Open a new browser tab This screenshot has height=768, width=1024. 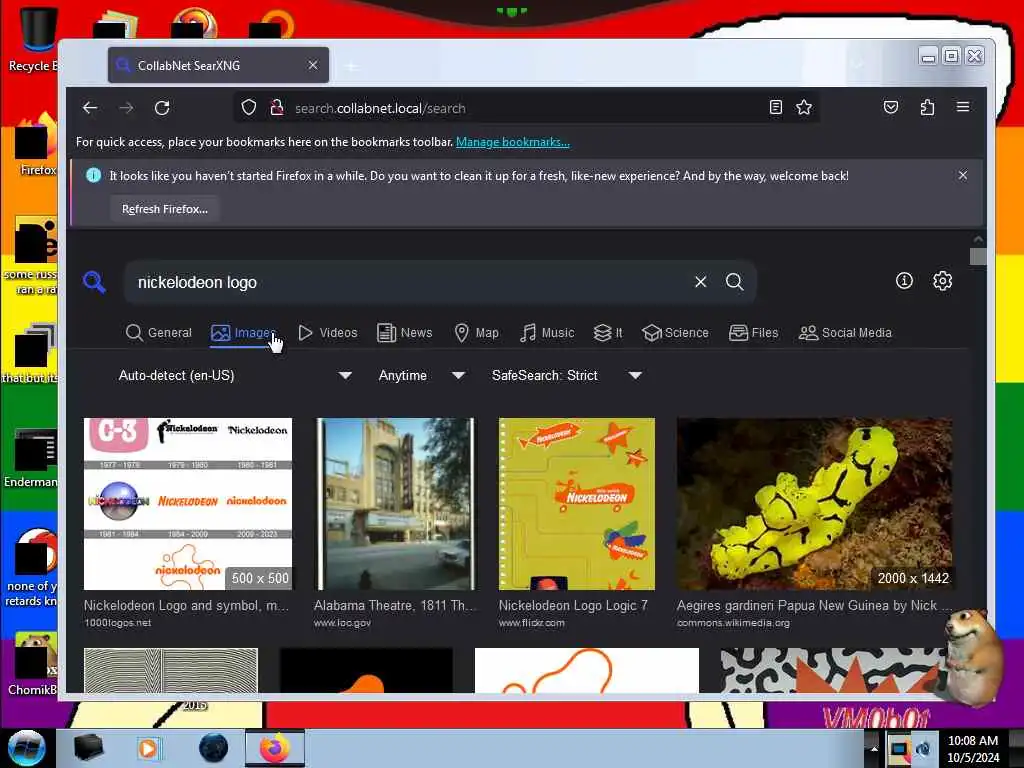(x=352, y=66)
